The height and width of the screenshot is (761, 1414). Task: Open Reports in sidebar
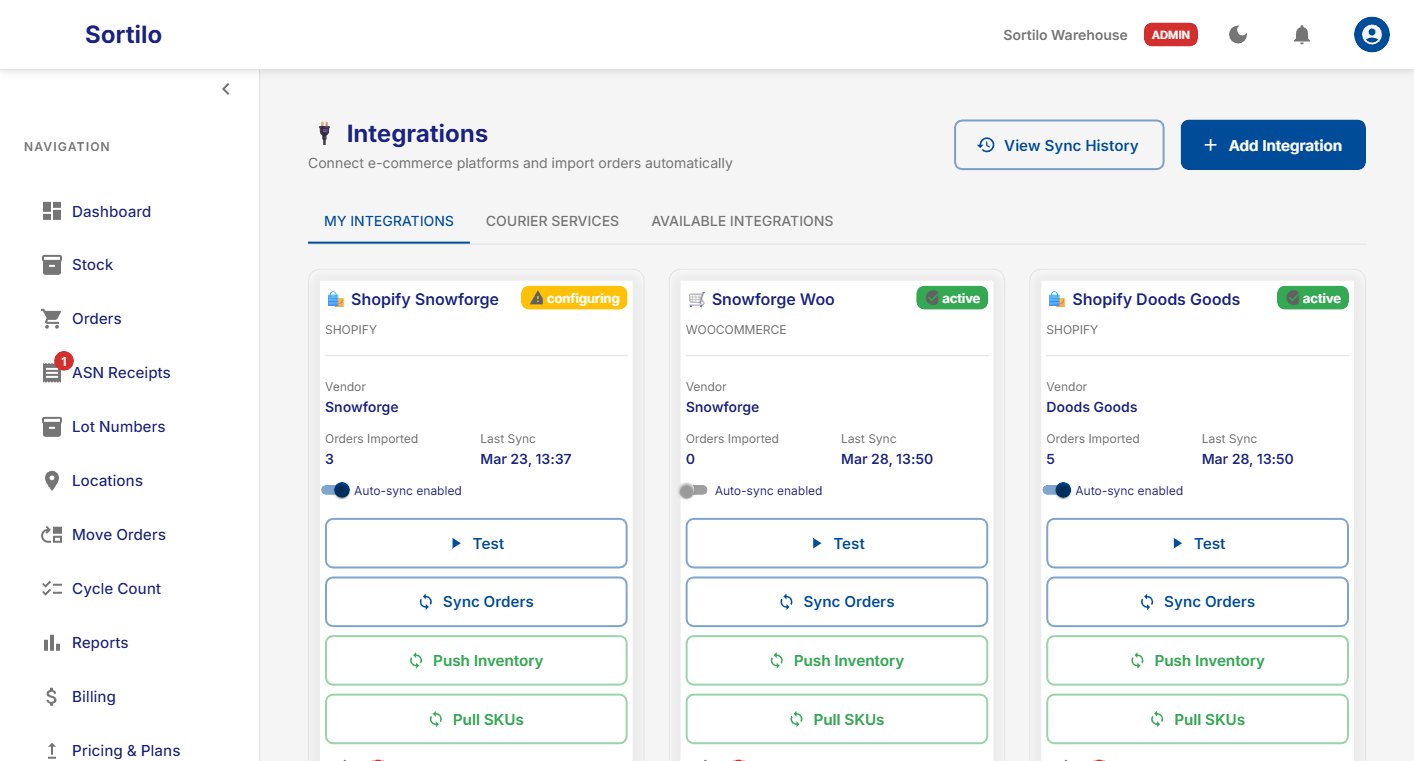pos(100,643)
